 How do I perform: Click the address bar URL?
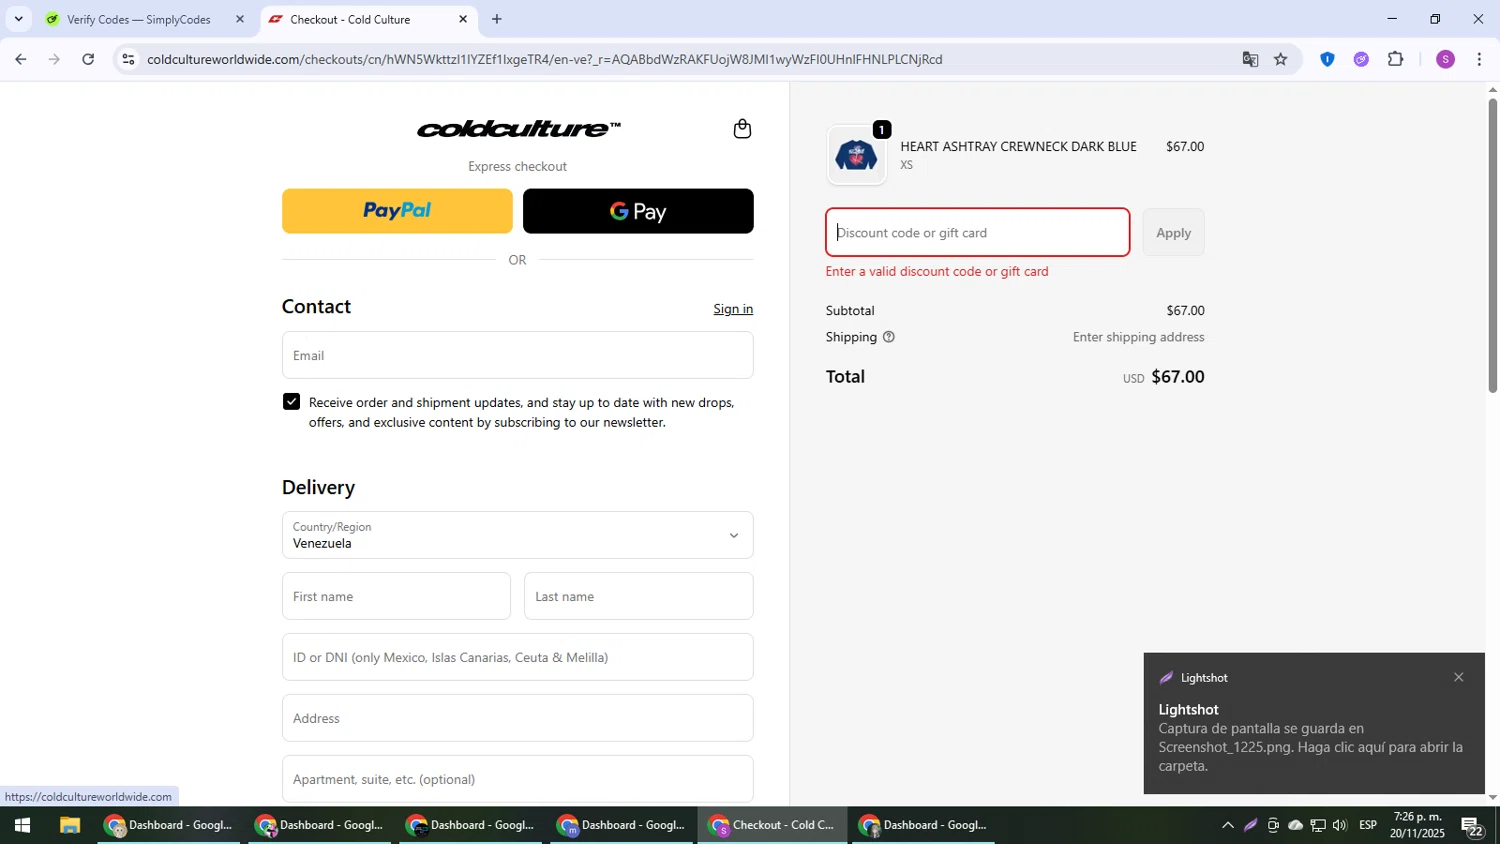pyautogui.click(x=545, y=59)
